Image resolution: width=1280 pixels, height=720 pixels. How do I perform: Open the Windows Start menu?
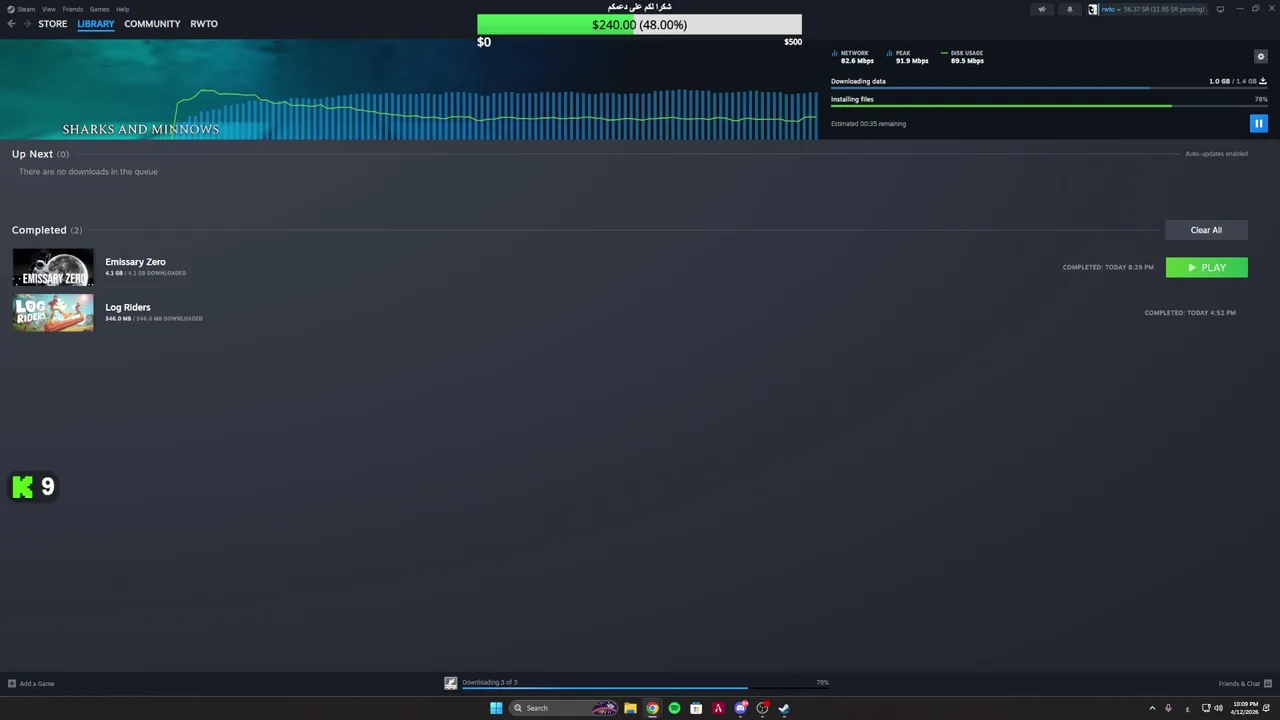pyautogui.click(x=496, y=708)
